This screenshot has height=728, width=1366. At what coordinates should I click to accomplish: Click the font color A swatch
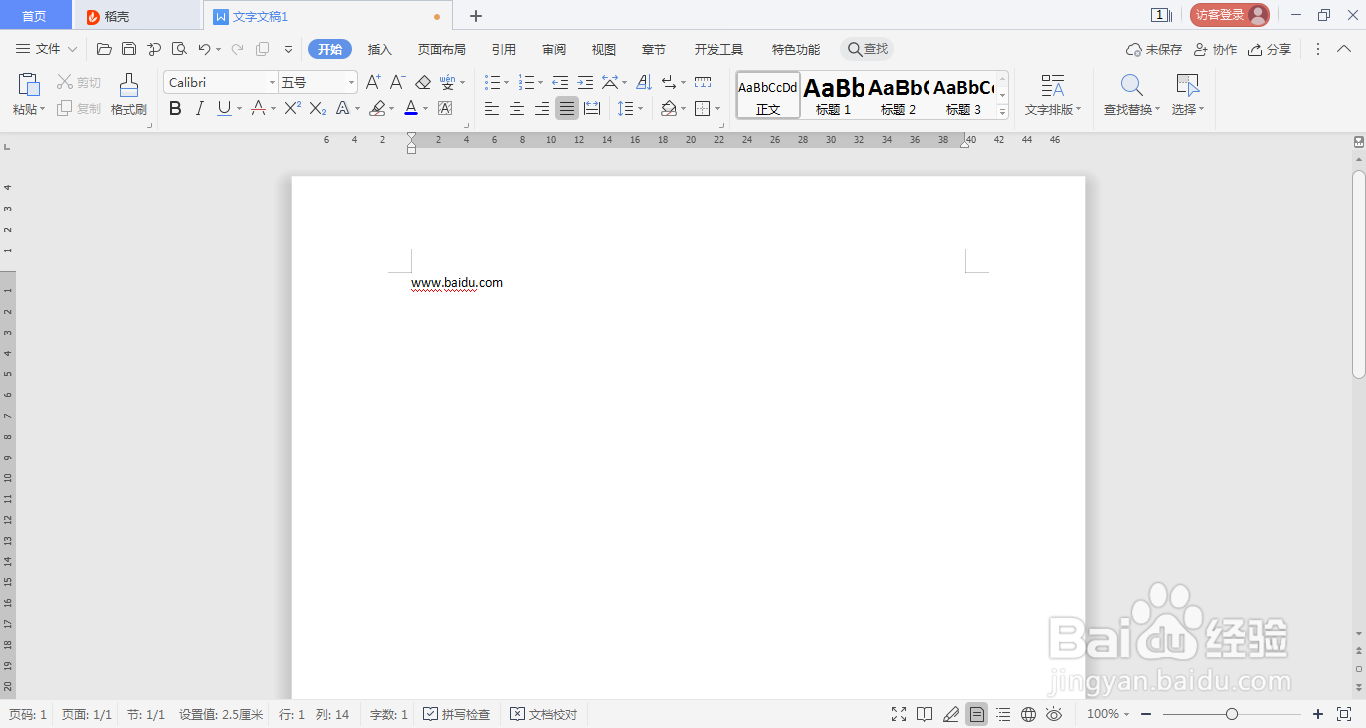pos(411,108)
